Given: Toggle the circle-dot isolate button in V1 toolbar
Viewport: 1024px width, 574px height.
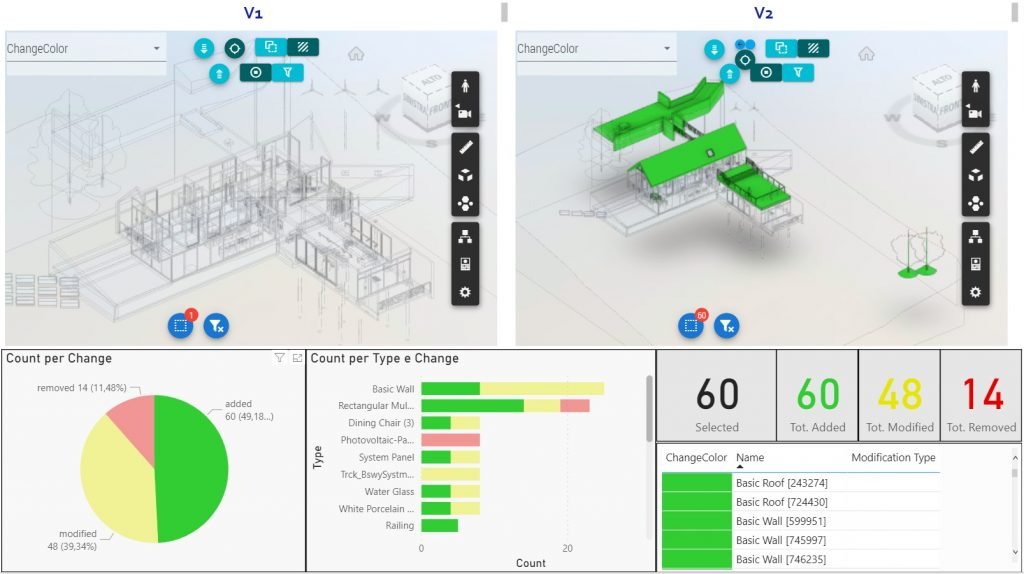Looking at the screenshot, I should point(256,72).
